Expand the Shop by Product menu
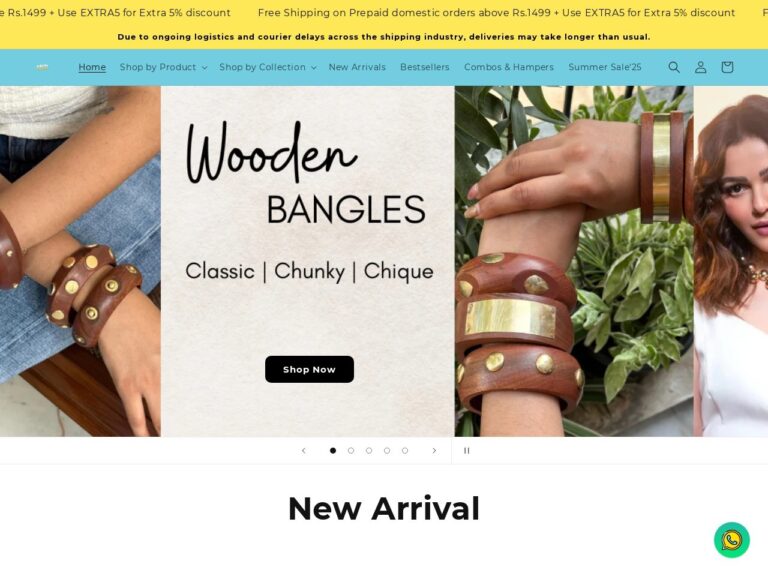Viewport: 768px width, 576px height. pos(164,67)
